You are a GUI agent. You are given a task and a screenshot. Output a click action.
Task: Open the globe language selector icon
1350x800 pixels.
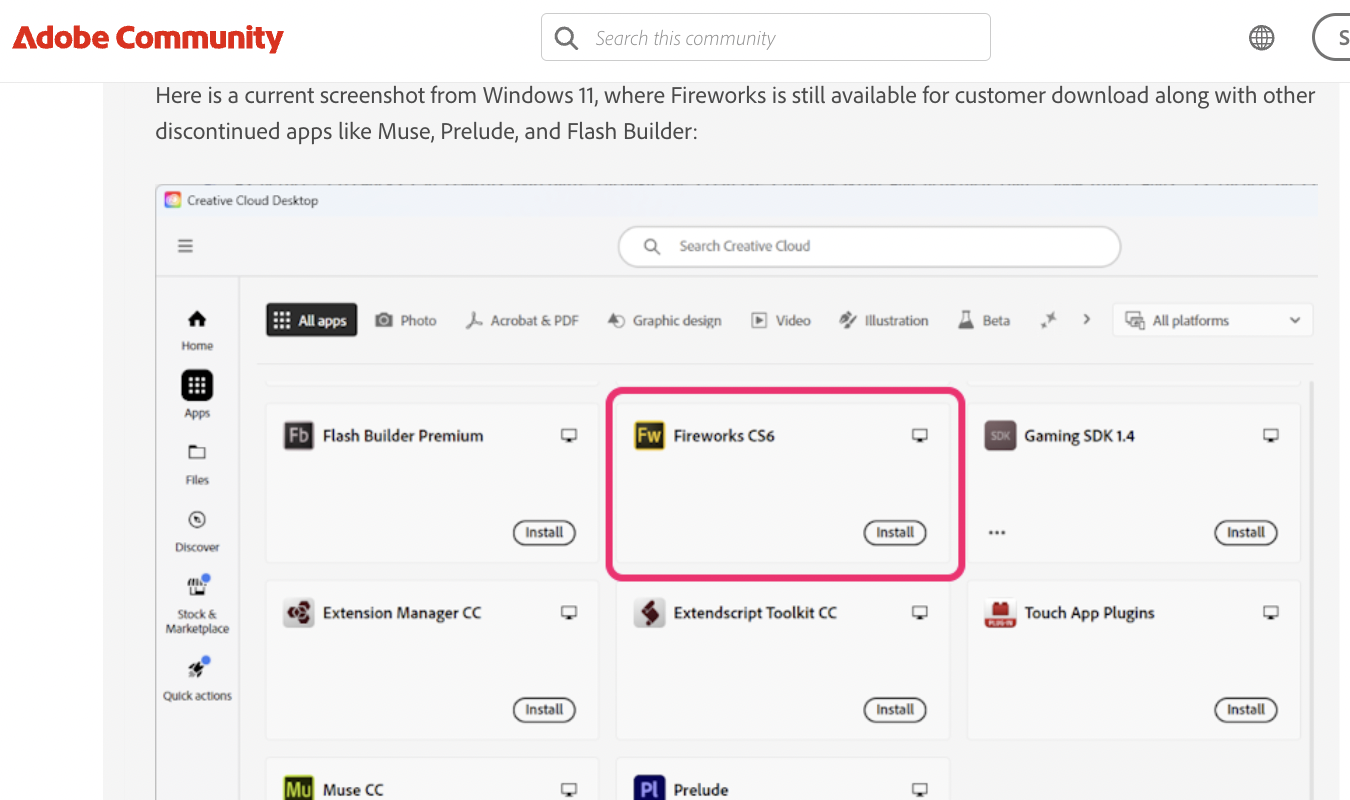[1262, 38]
